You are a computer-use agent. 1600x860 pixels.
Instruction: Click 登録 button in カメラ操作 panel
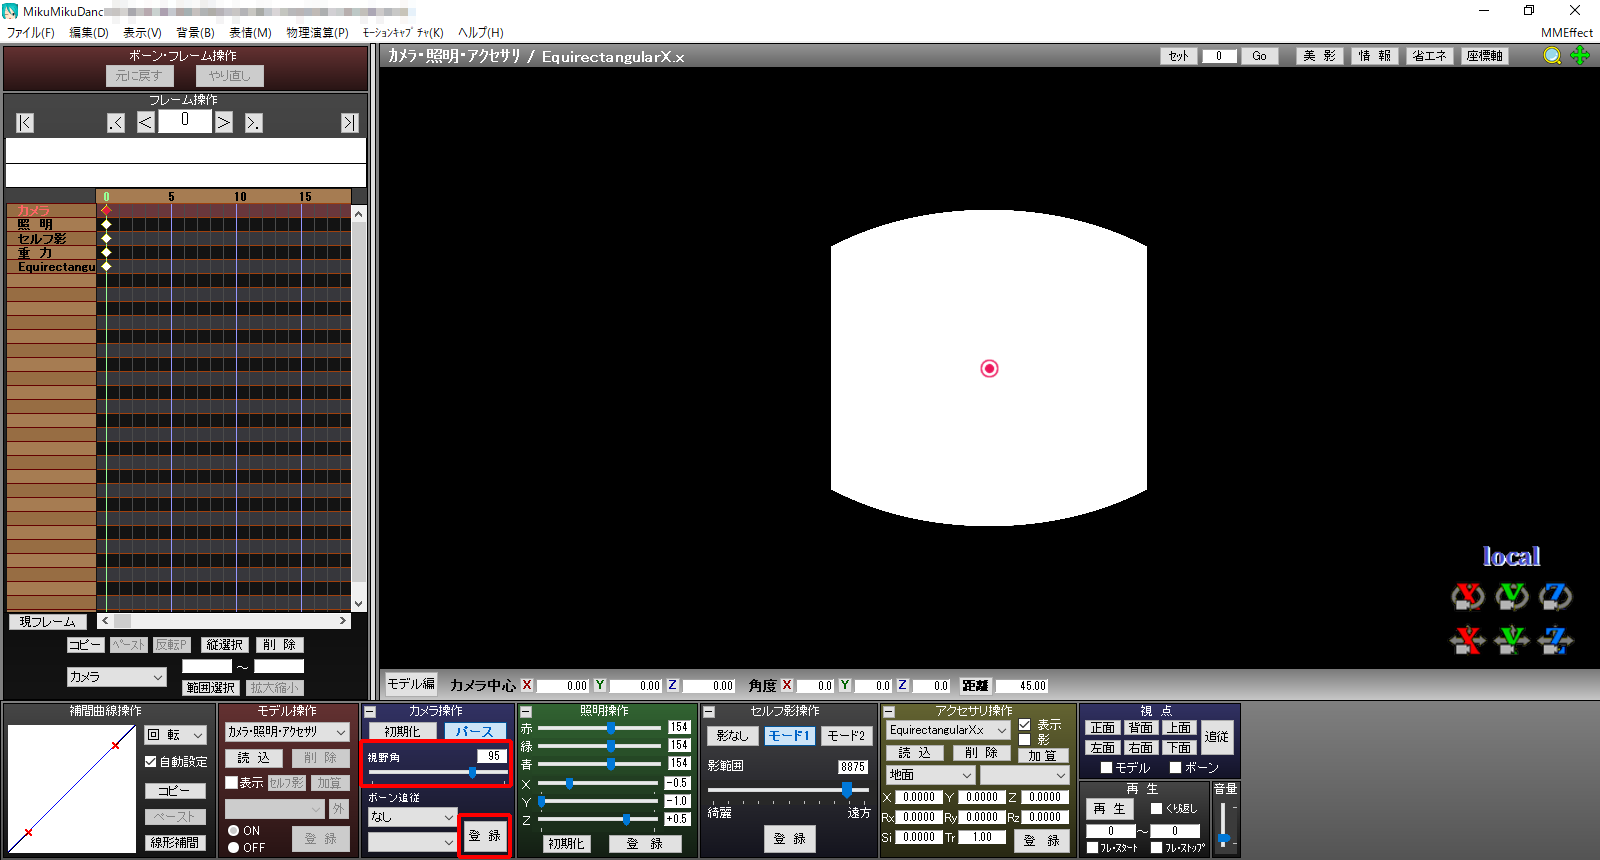485,836
